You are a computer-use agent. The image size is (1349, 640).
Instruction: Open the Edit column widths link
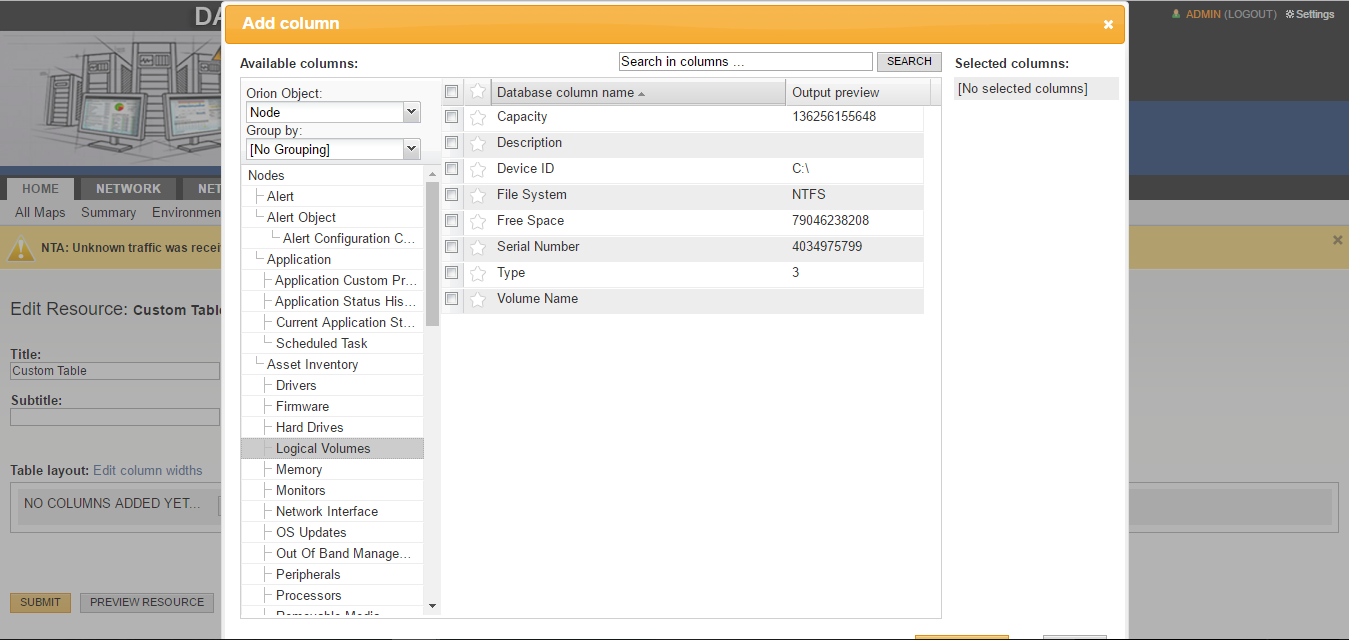pos(148,471)
